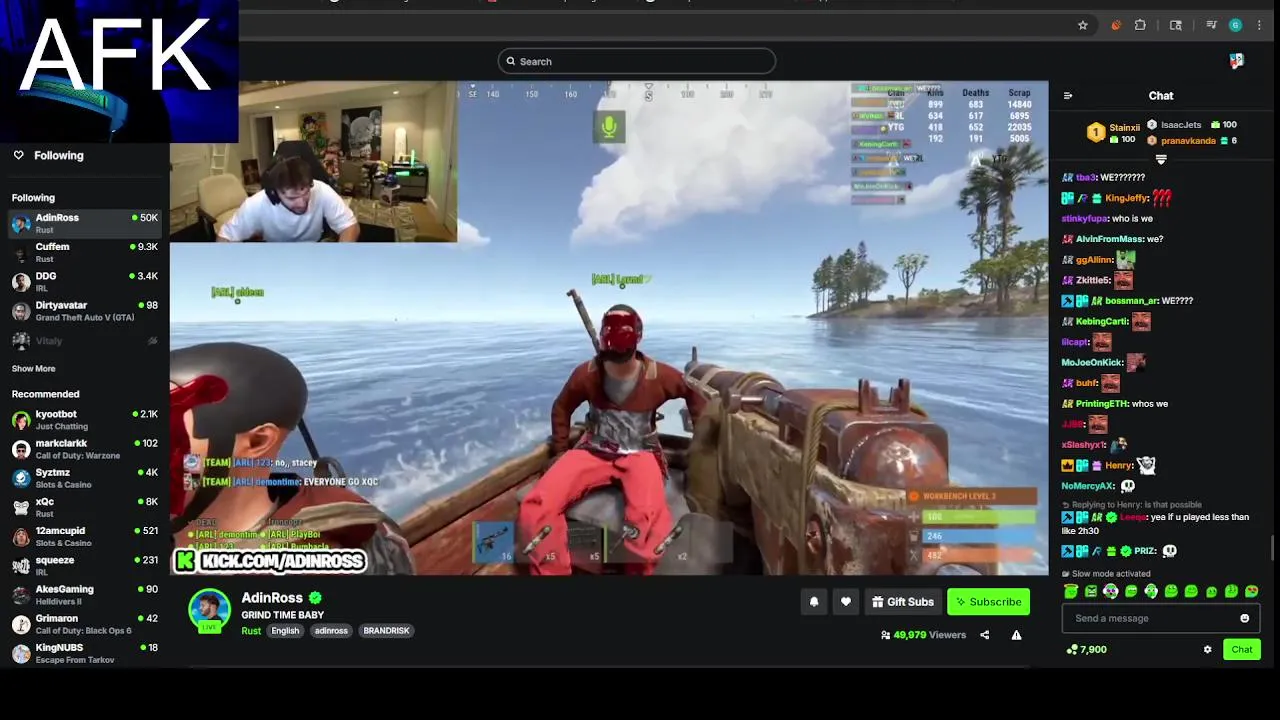This screenshot has height=720, width=1280.
Task: Open the DDG channel in the sidebar
Action: point(84,281)
